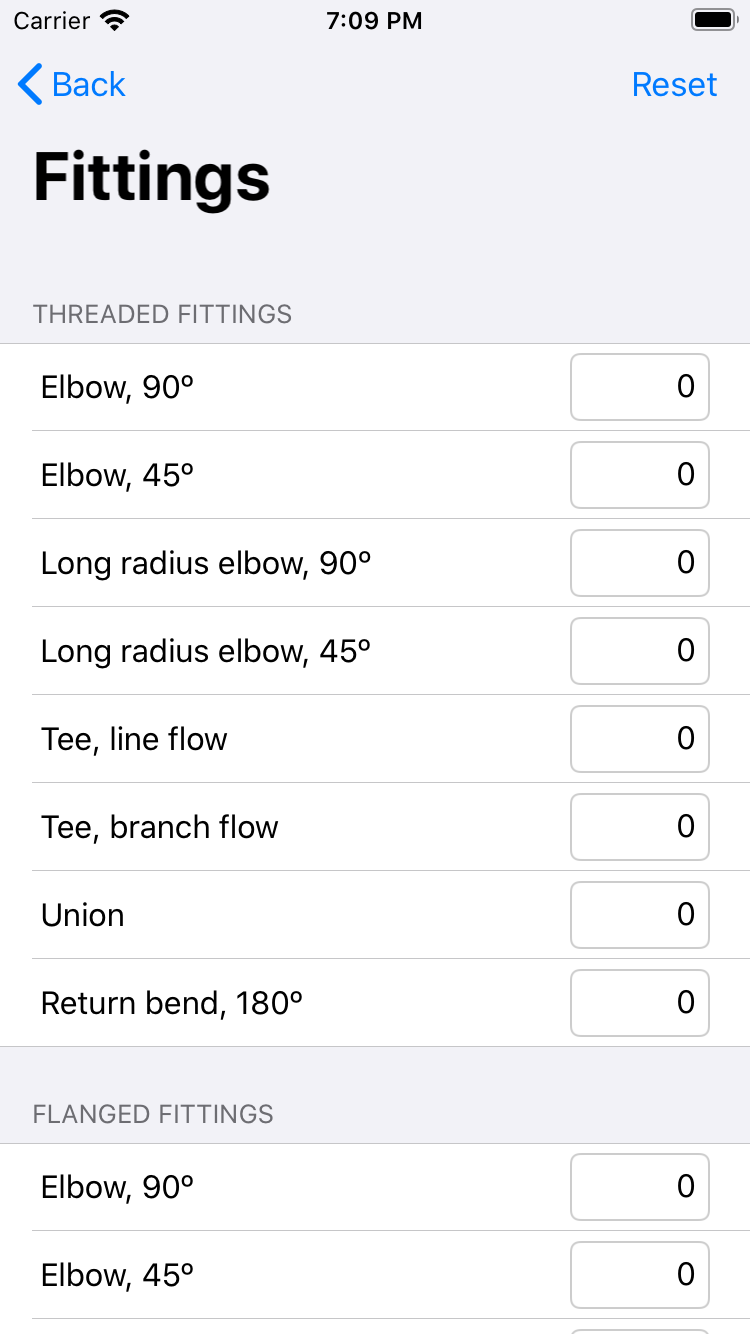Tap the Tee, branch flow label

(x=160, y=828)
